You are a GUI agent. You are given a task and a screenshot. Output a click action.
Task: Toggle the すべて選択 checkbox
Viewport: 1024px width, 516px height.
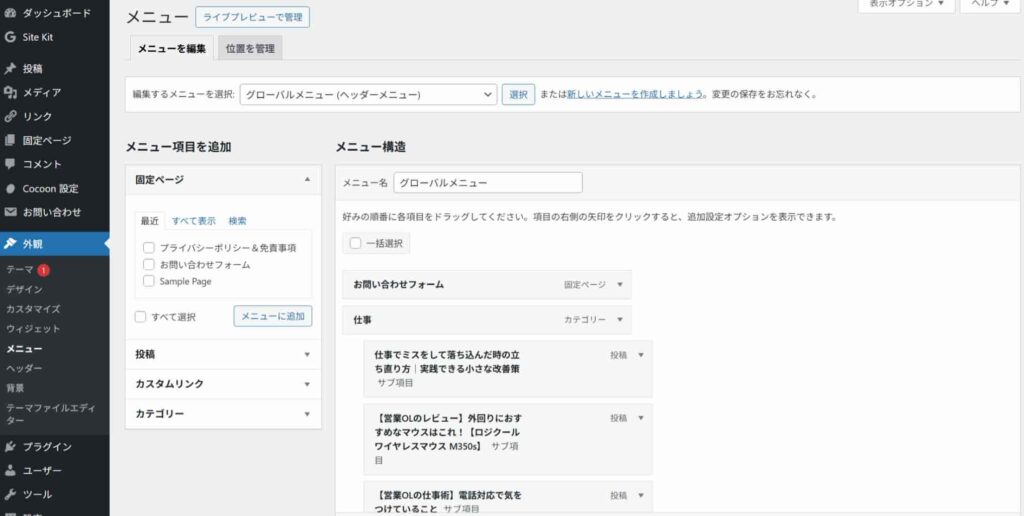140,317
